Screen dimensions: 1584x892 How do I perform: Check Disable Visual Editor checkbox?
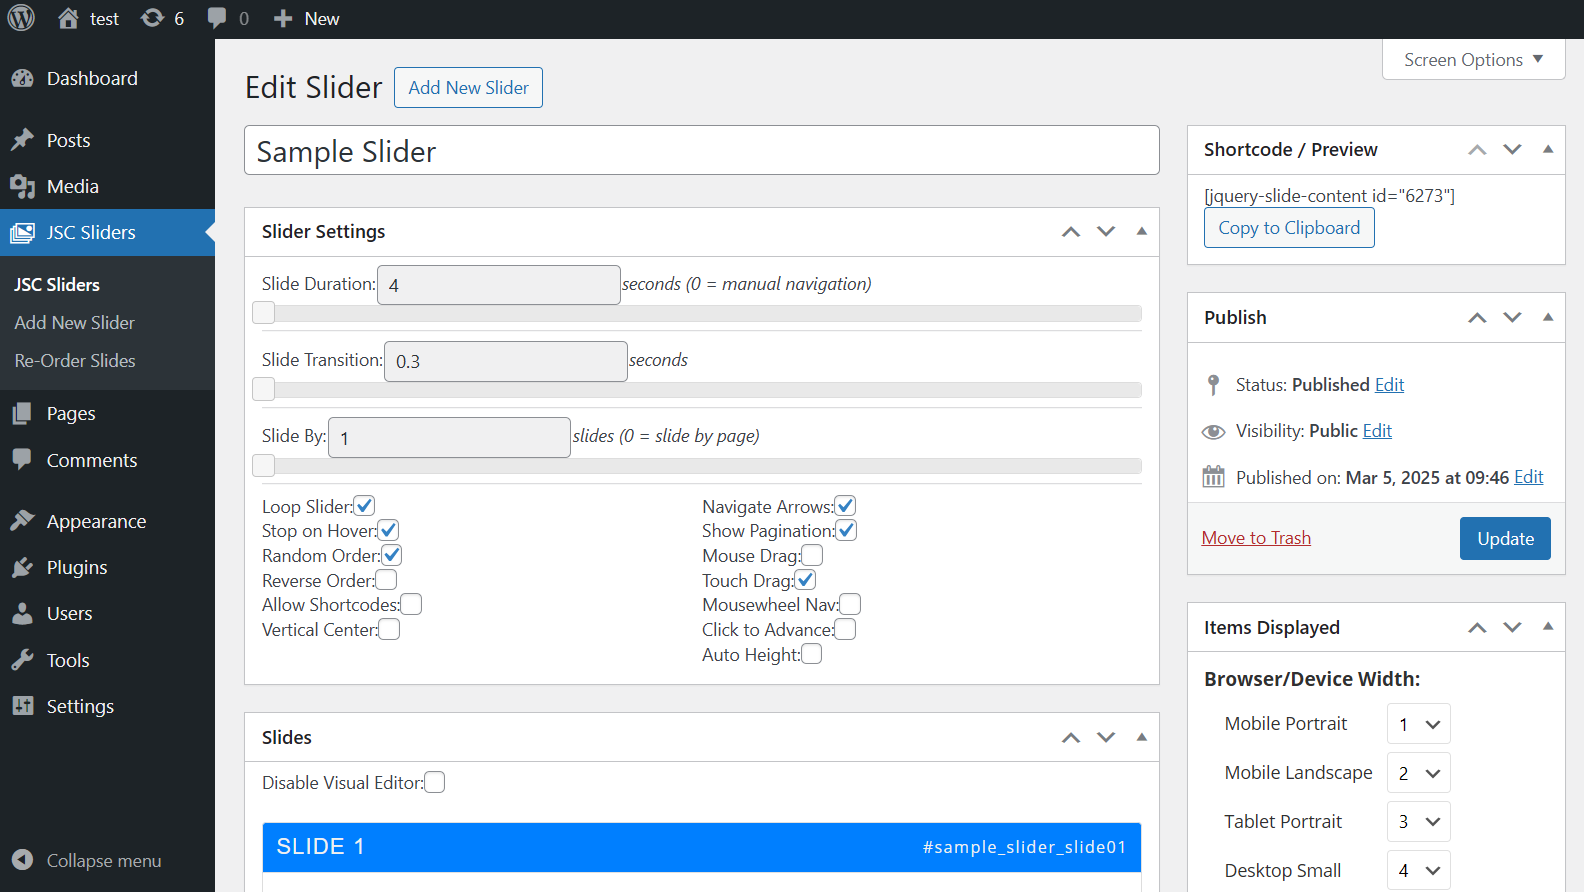pyautogui.click(x=435, y=782)
